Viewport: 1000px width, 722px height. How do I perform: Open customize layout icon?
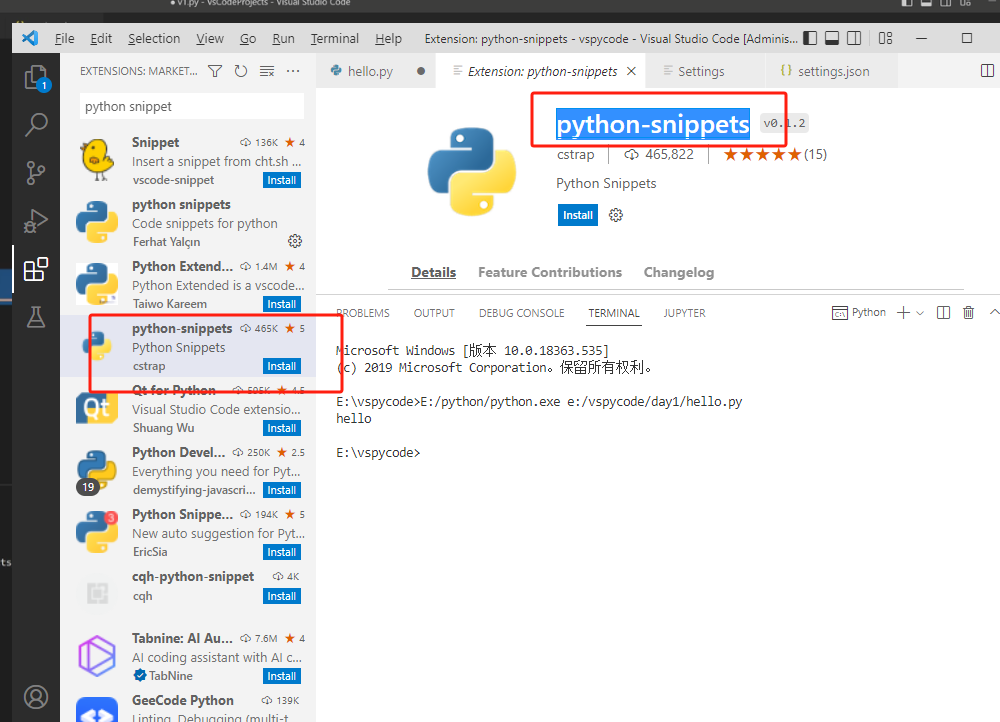pos(885,38)
